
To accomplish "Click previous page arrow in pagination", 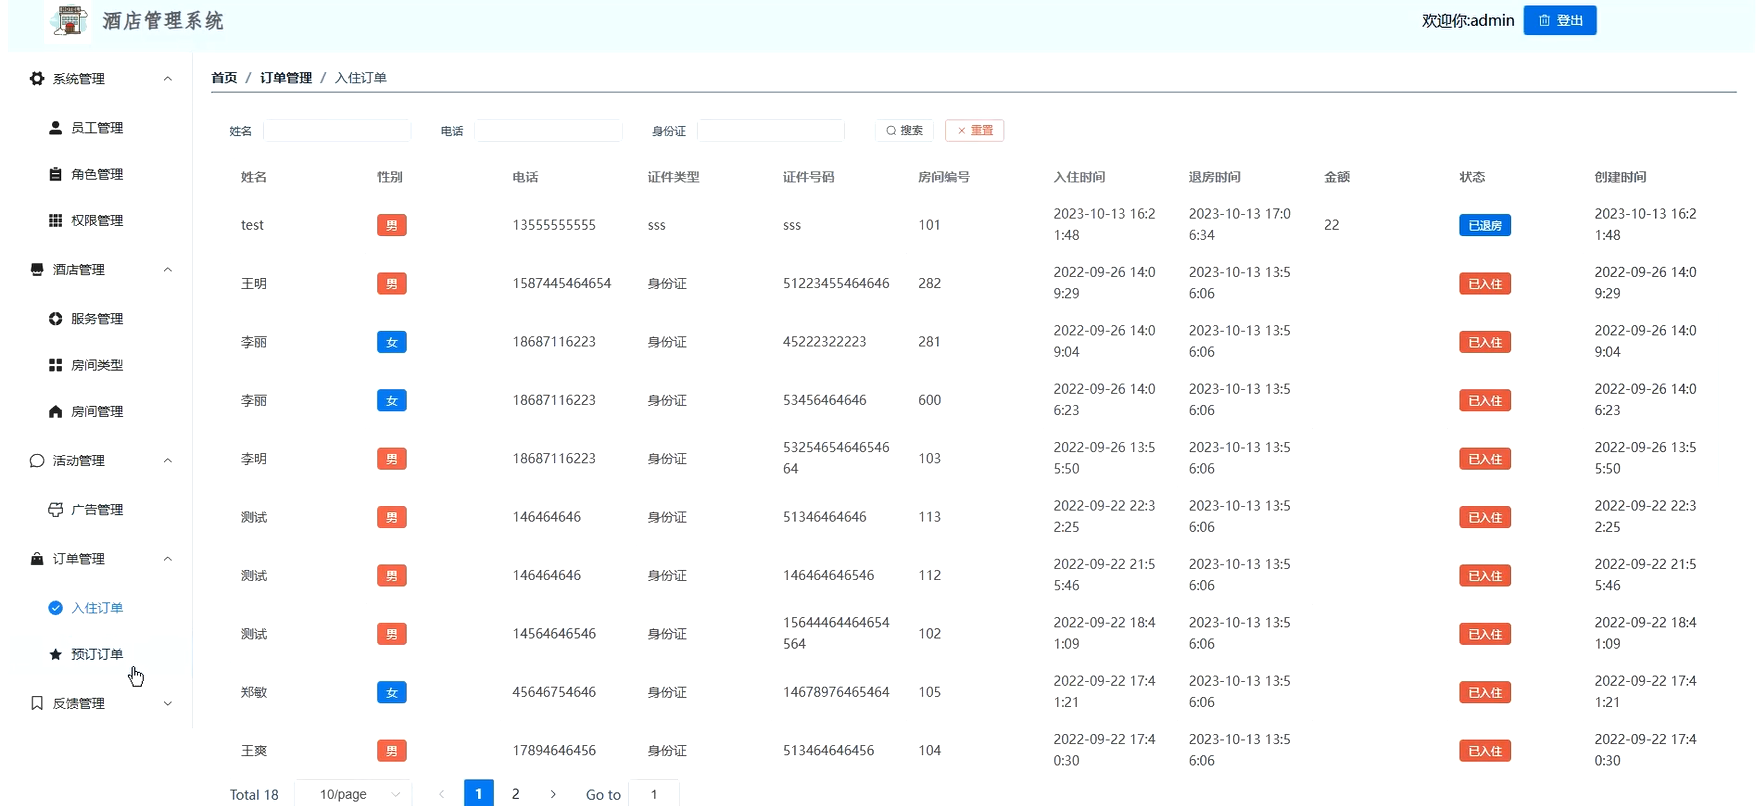I will click(442, 794).
